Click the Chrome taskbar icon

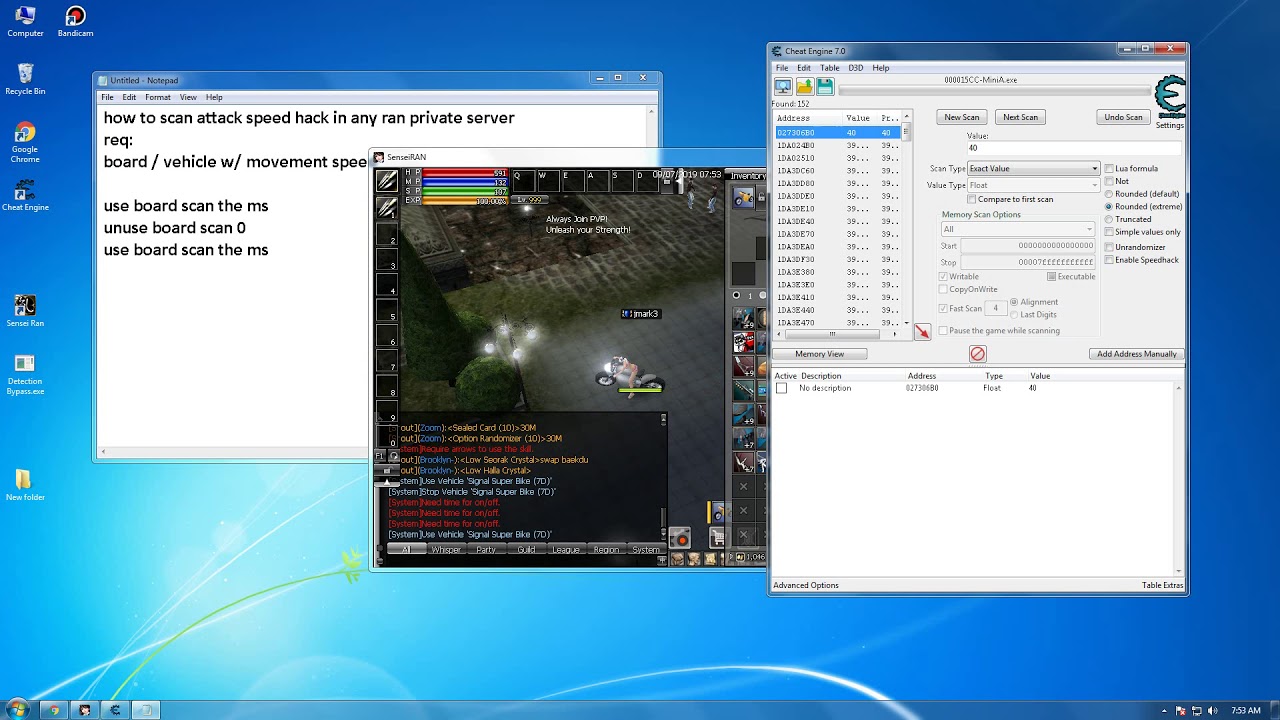coord(54,710)
